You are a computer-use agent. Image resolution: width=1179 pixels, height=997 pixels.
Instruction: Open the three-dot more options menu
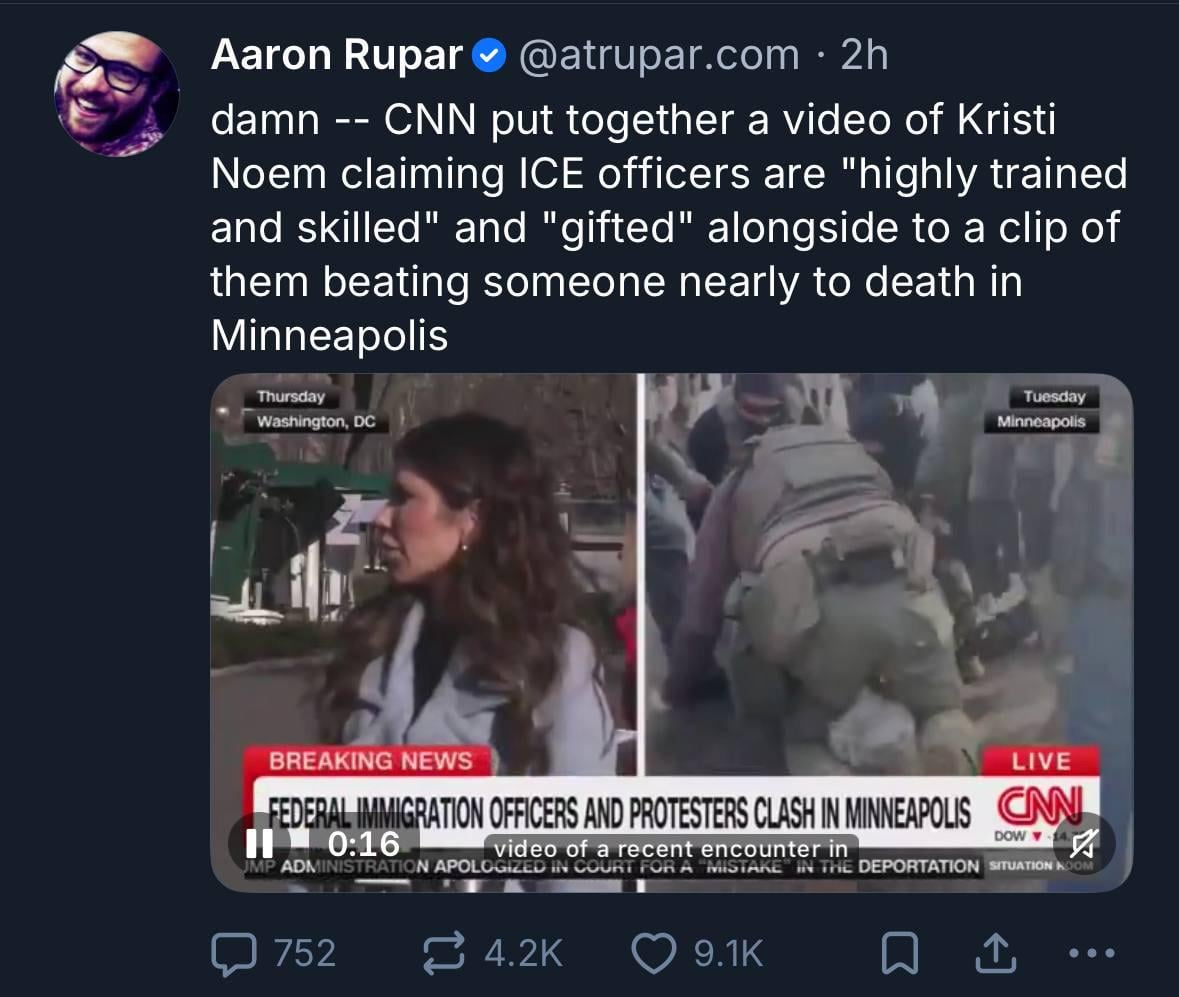(x=1092, y=953)
